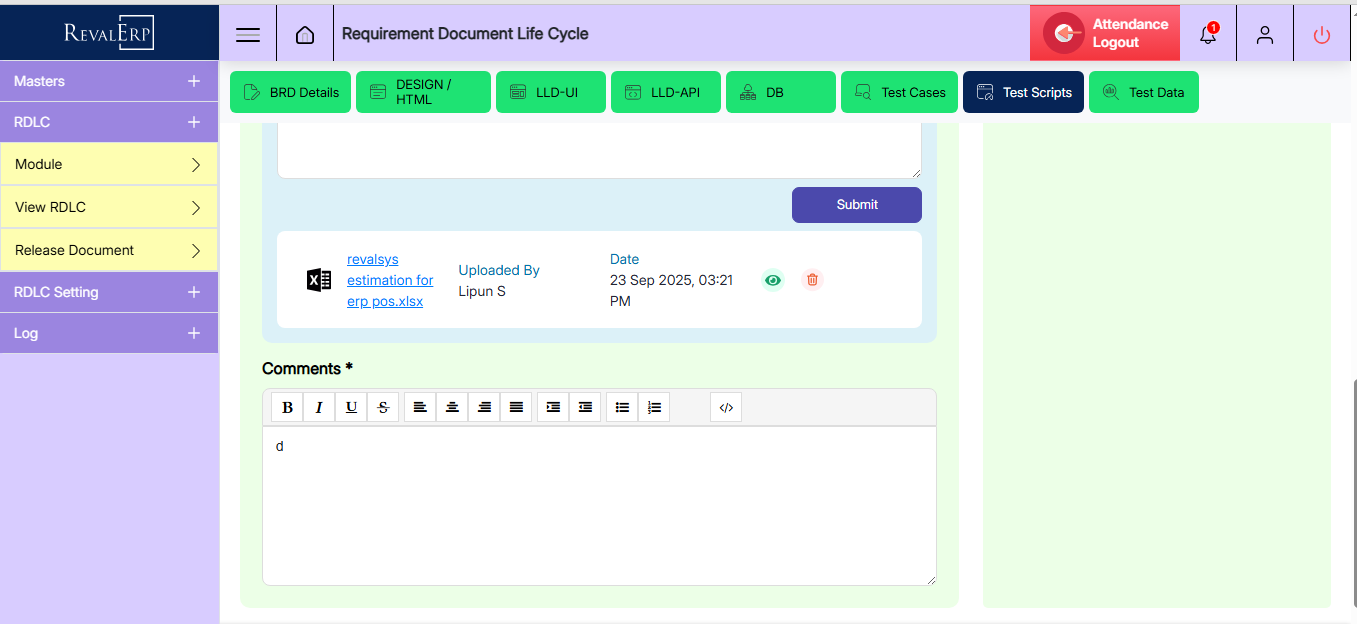
Task: Switch to the BRD Details tab
Action: pyautogui.click(x=291, y=92)
